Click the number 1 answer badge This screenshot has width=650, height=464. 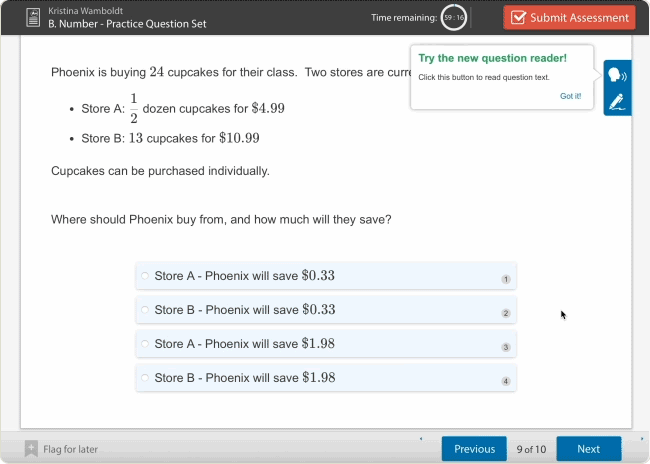coord(506,280)
